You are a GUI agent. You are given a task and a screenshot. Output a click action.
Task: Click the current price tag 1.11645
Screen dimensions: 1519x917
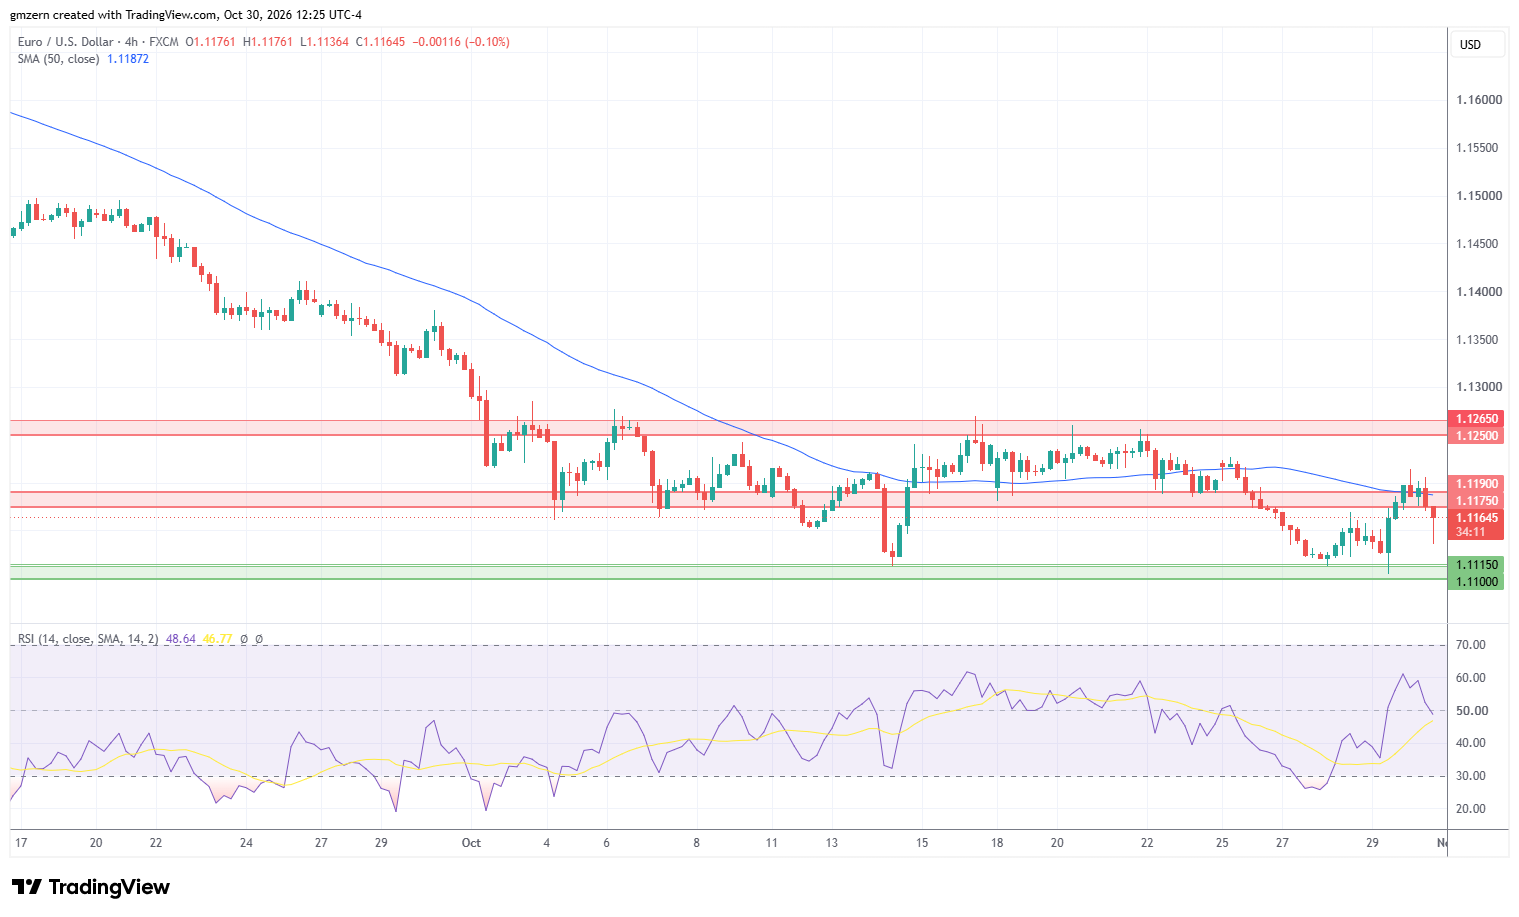(x=1476, y=518)
